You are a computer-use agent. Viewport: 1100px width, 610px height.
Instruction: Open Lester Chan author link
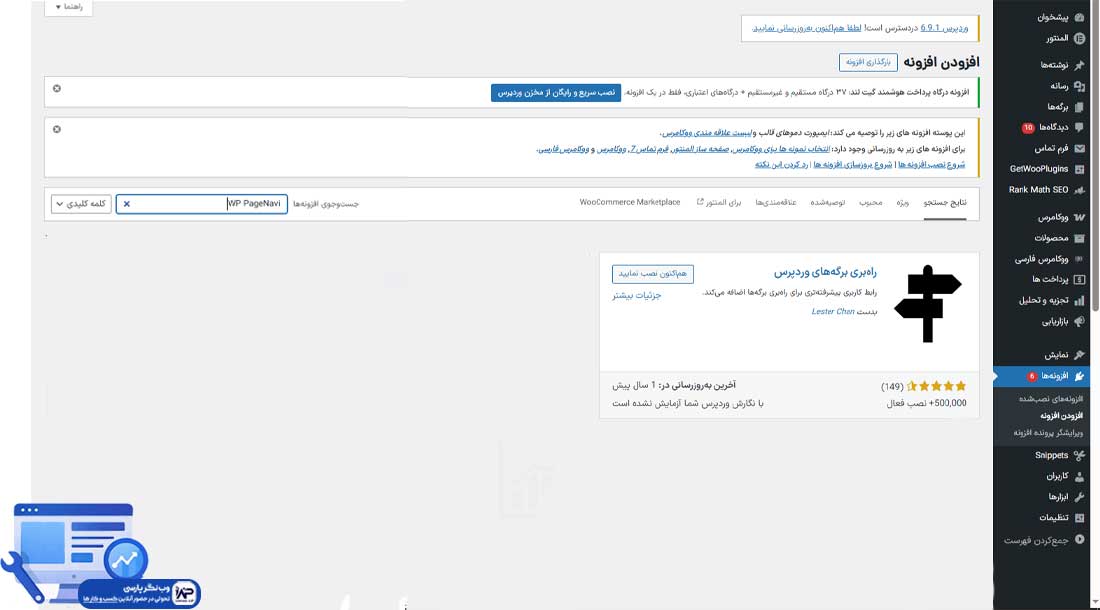(833, 311)
